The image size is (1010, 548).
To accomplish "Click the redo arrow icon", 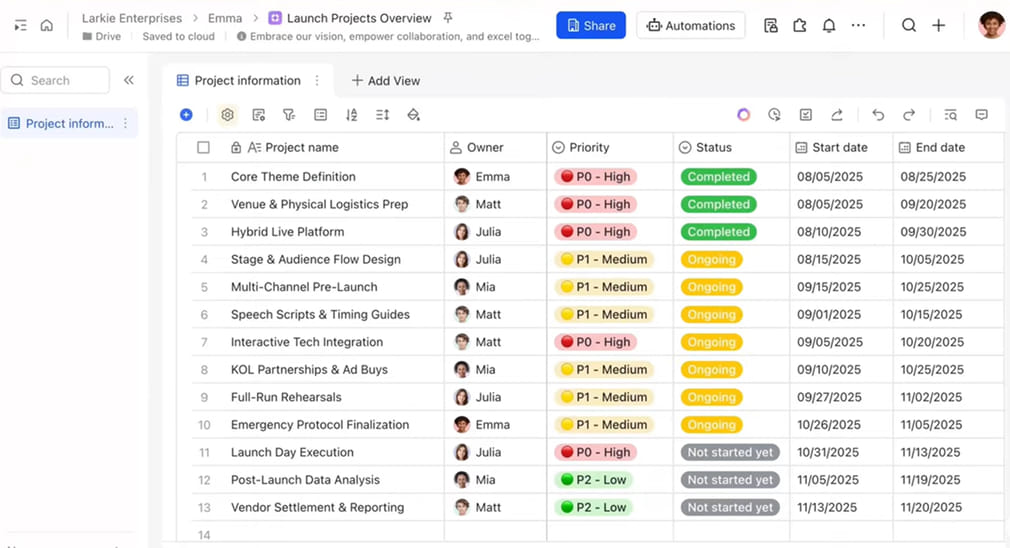I will tap(909, 115).
